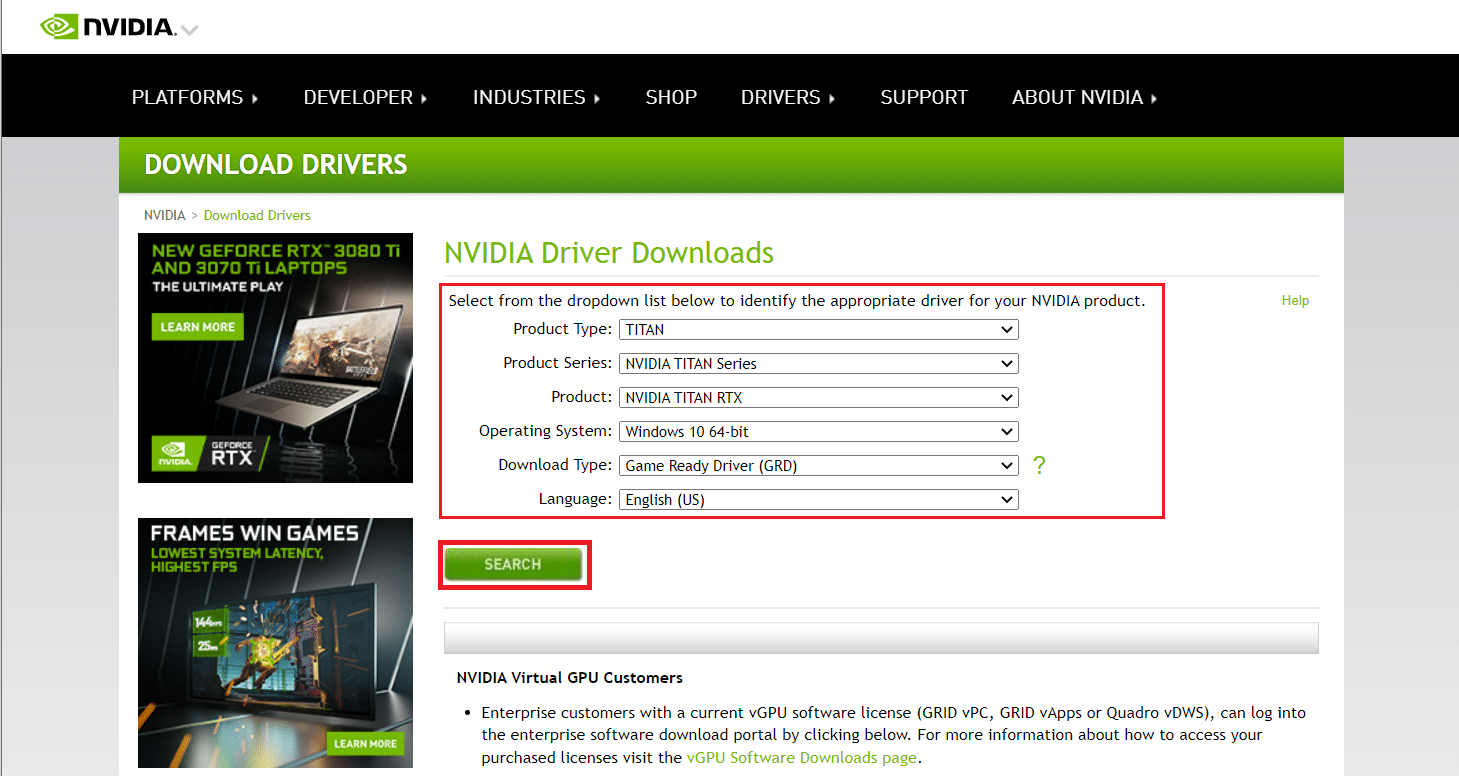Expand the Operating System dropdown
The image size is (1459, 776).
[x=819, y=431]
